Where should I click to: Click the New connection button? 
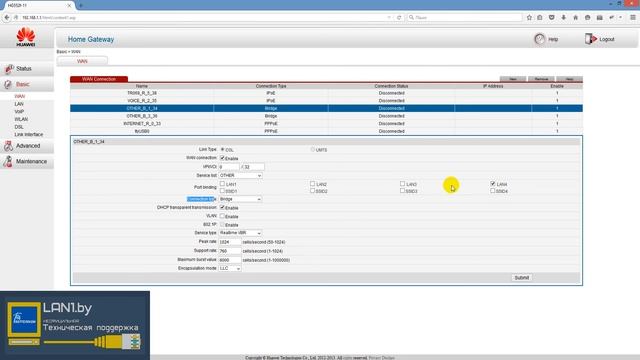(x=513, y=79)
